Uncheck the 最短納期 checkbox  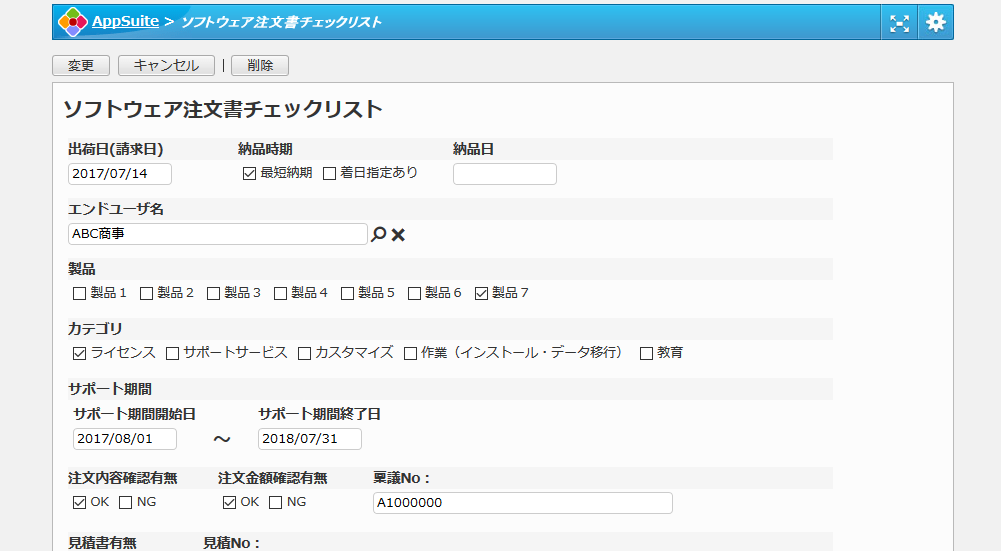[250, 173]
